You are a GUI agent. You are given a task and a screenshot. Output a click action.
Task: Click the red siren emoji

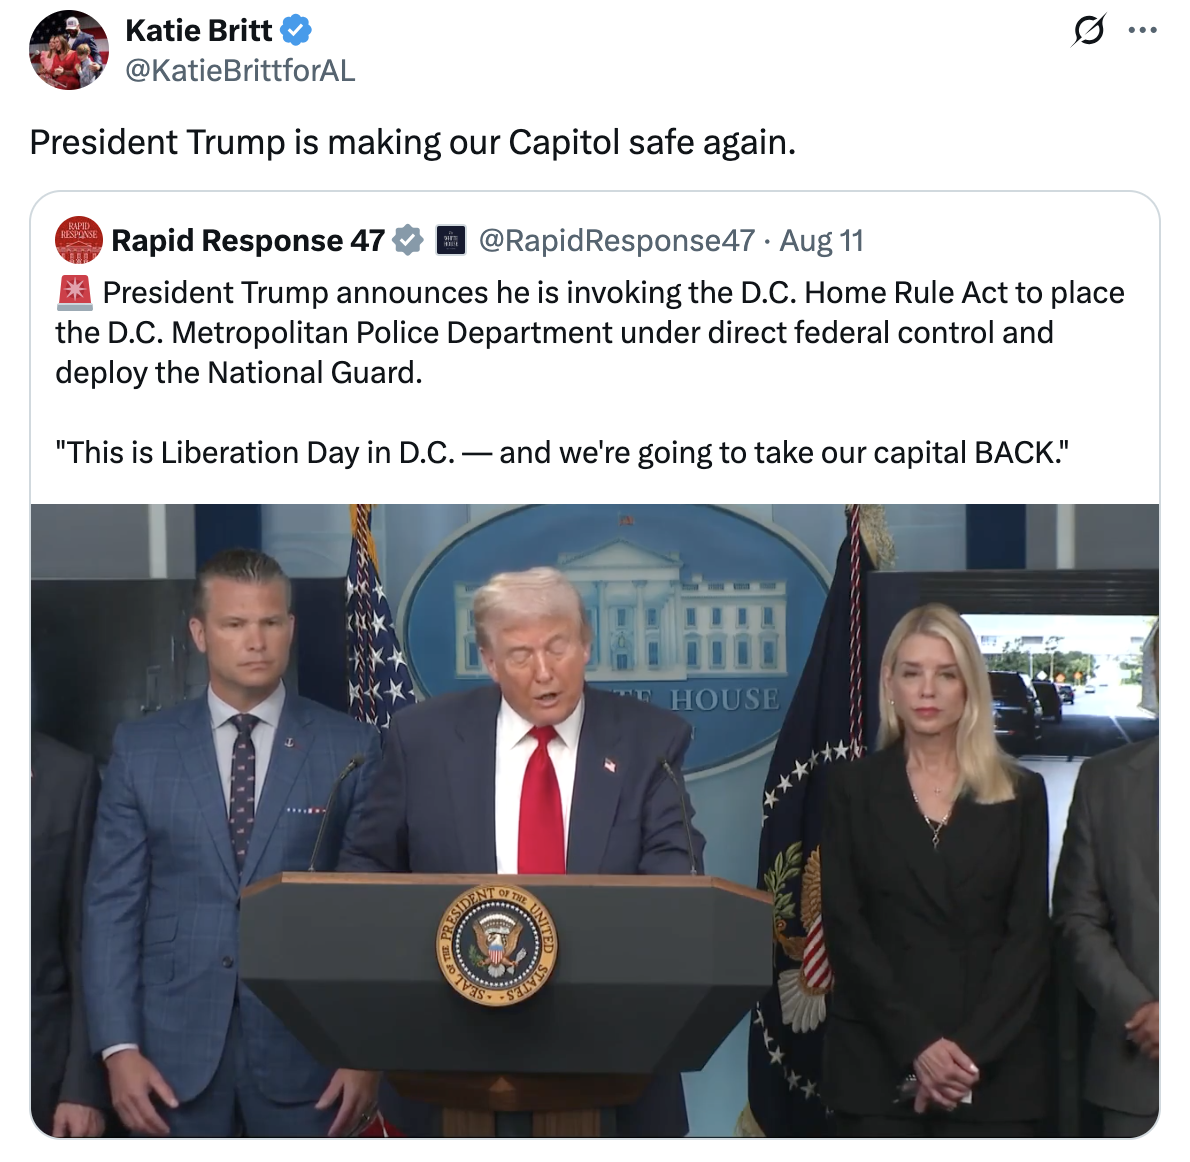pos(74,293)
